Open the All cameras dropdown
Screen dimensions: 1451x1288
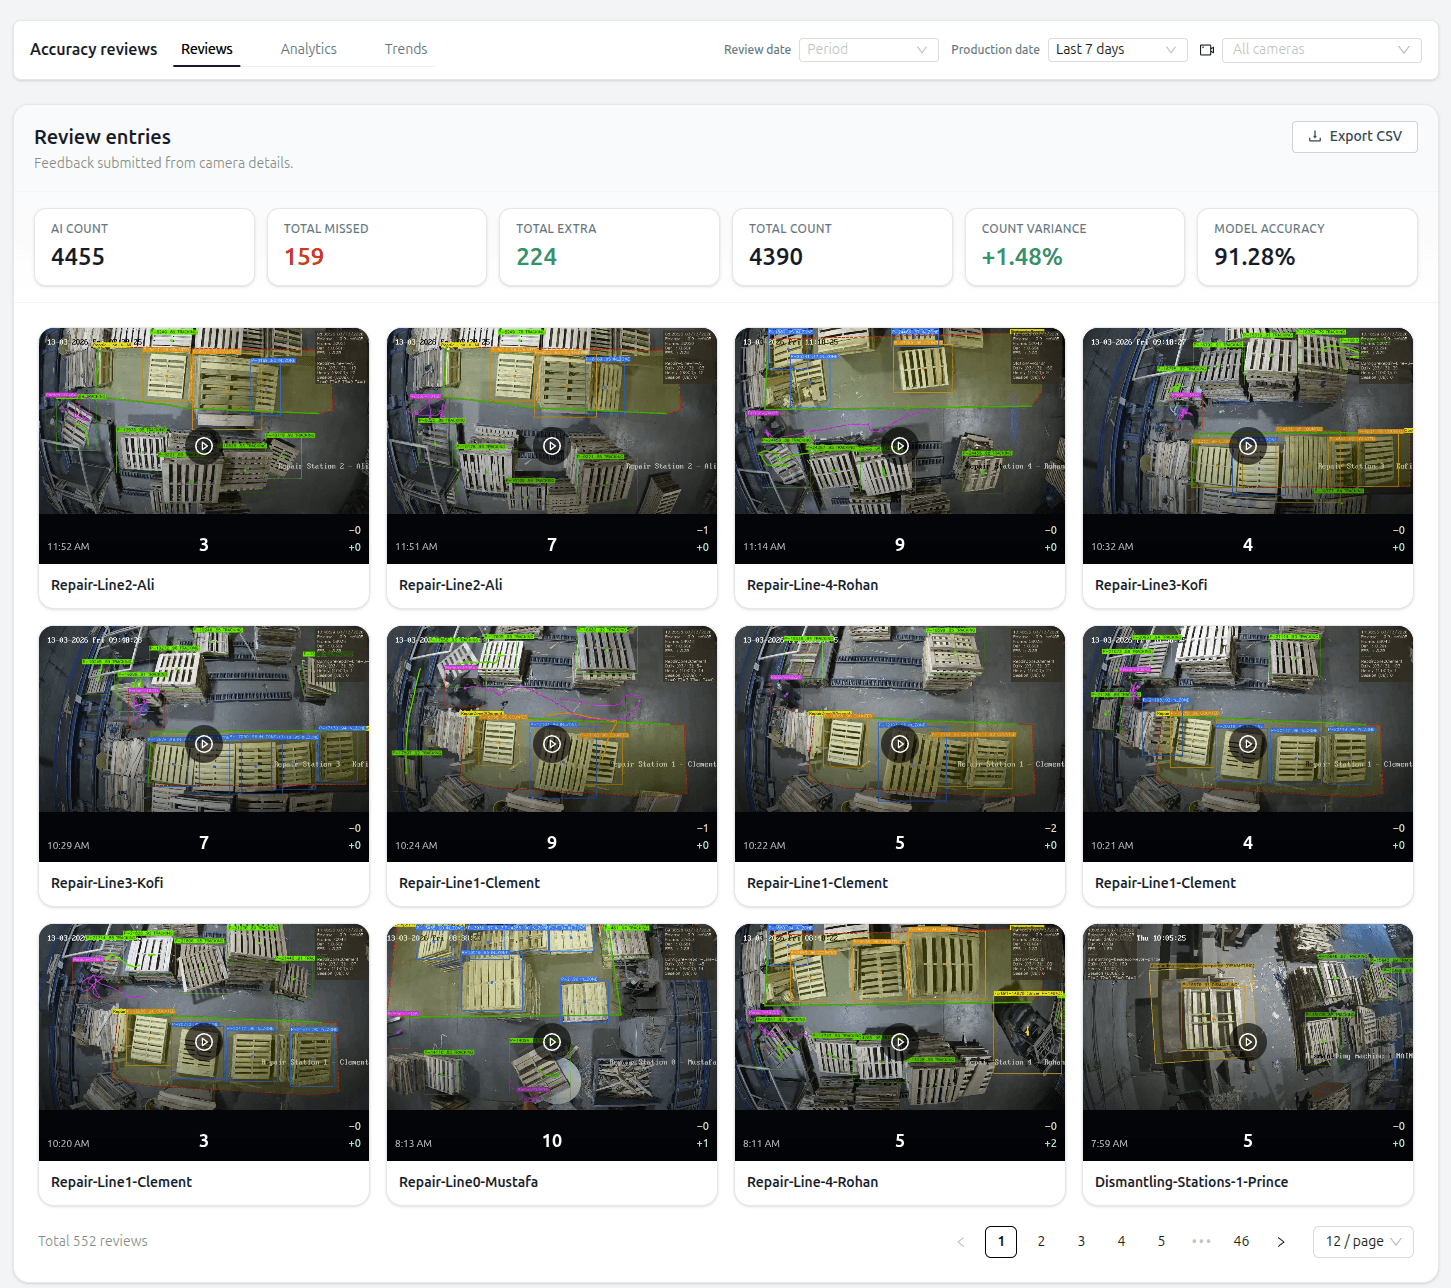pos(1320,49)
